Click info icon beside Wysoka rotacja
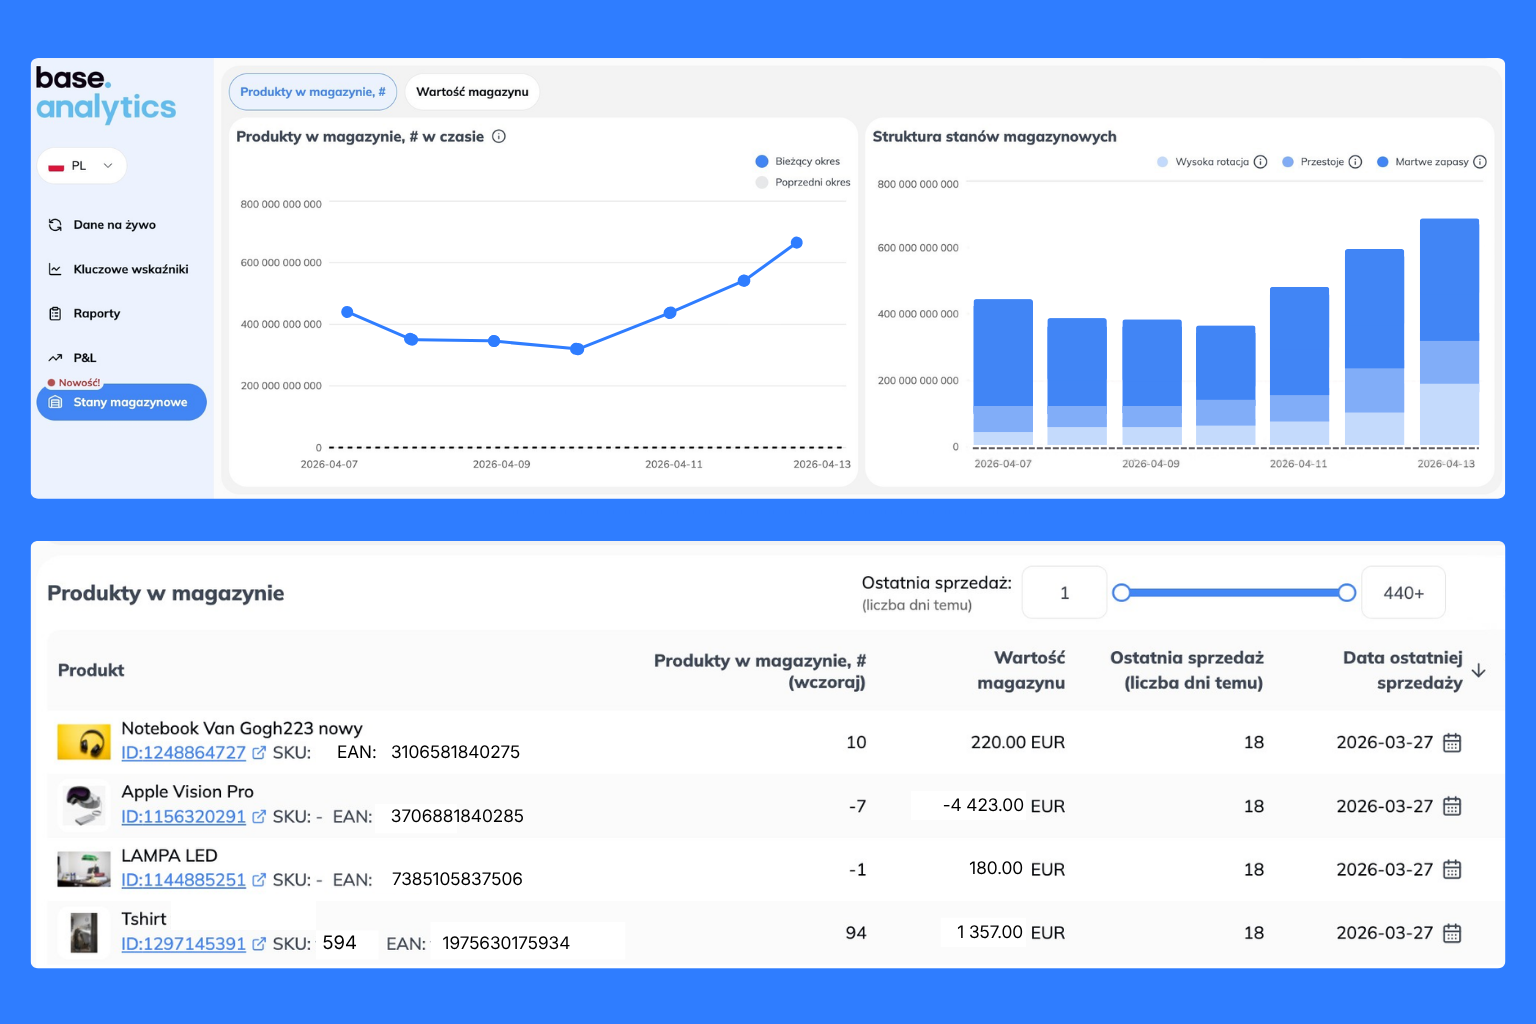The height and width of the screenshot is (1024, 1536). [x=1260, y=162]
